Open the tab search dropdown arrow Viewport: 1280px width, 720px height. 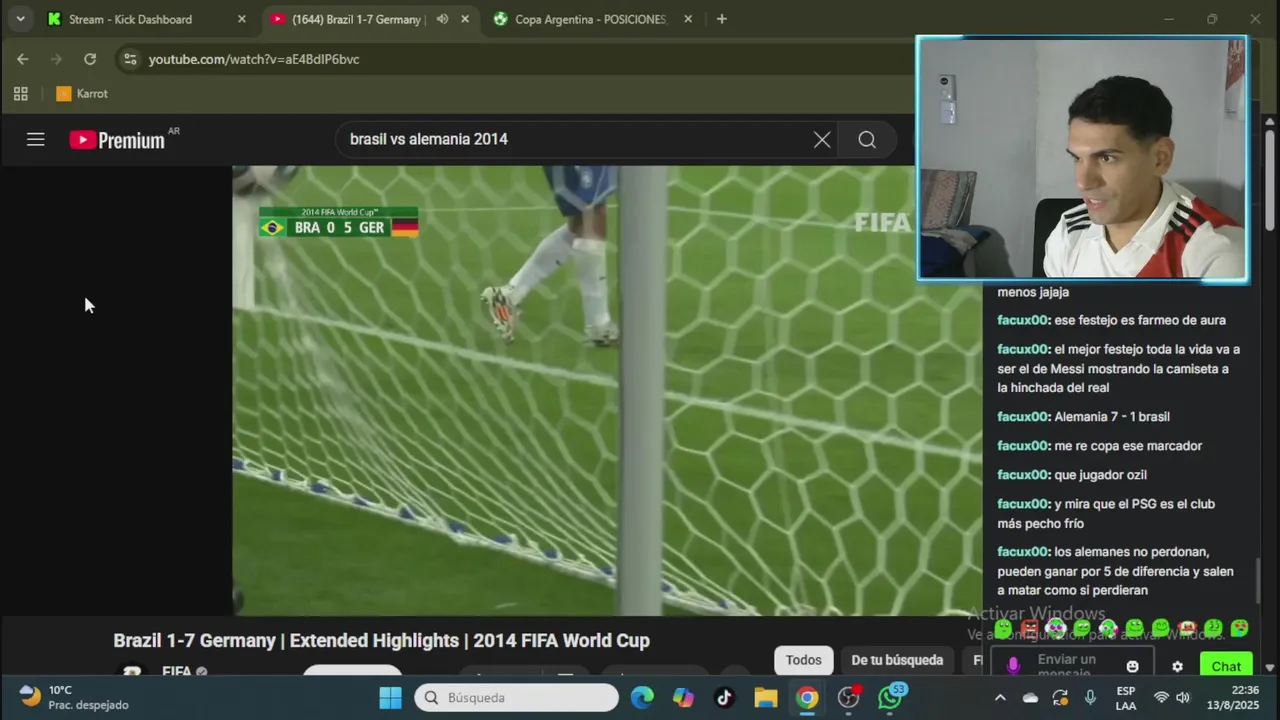[20, 19]
